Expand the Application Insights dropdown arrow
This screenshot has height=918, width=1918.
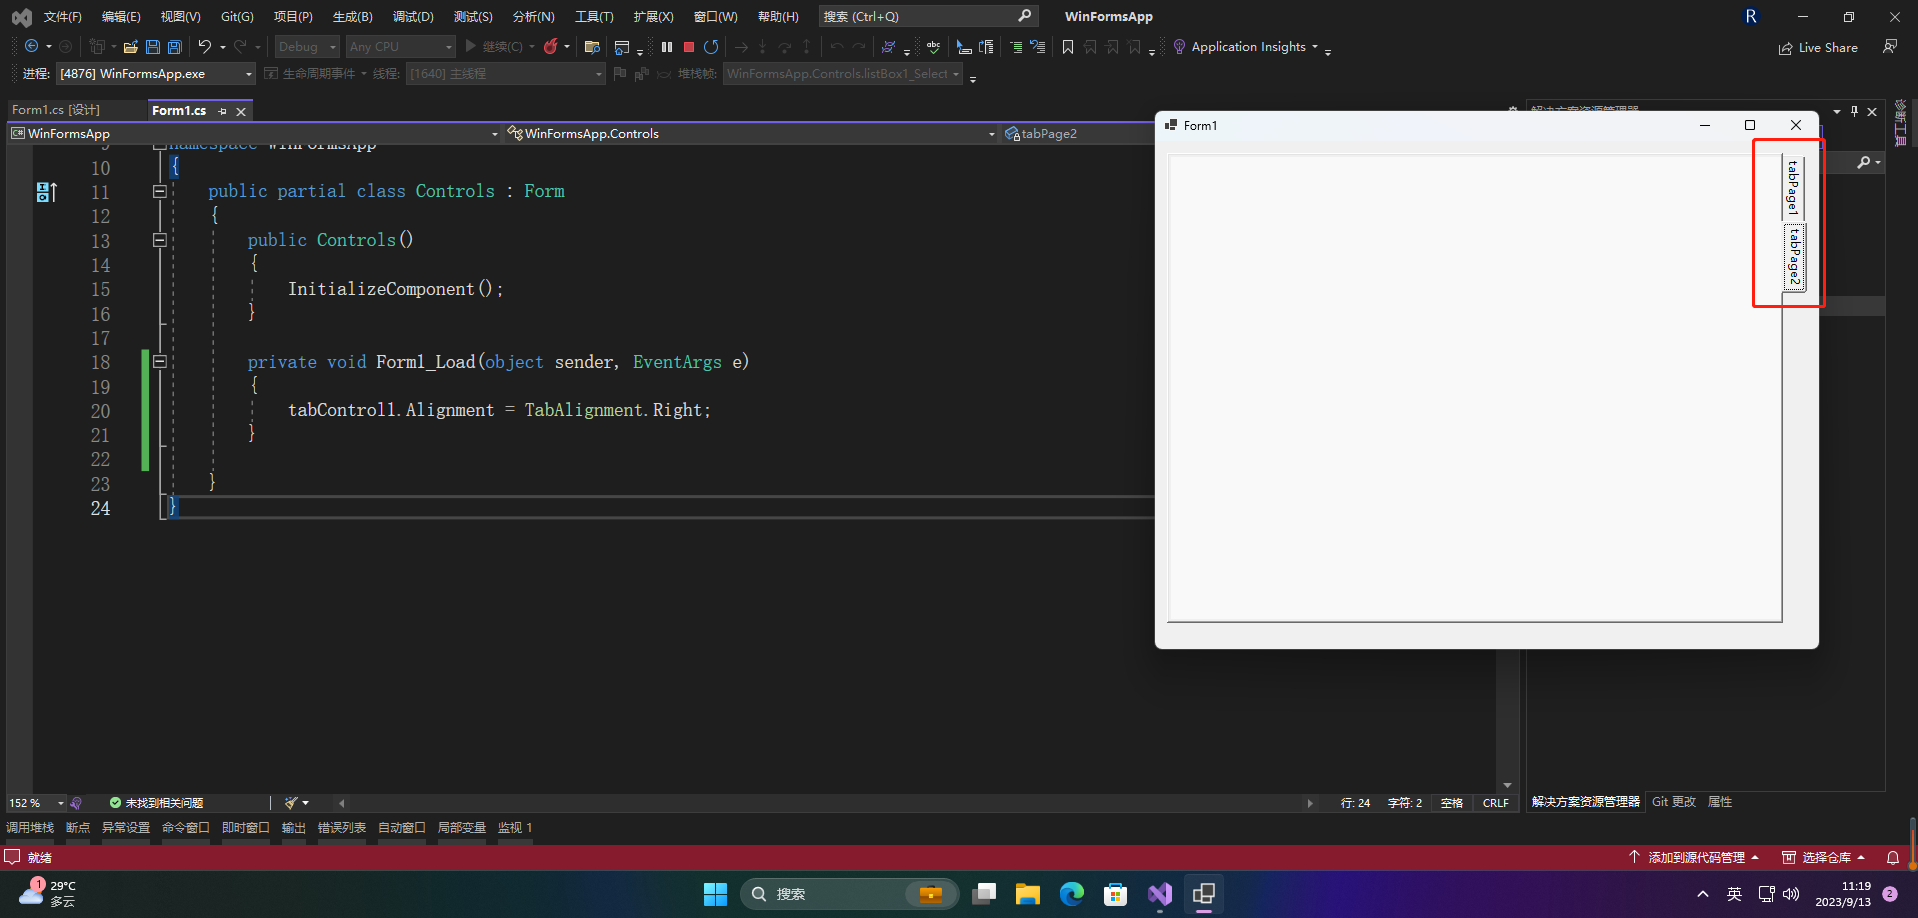tap(1314, 47)
